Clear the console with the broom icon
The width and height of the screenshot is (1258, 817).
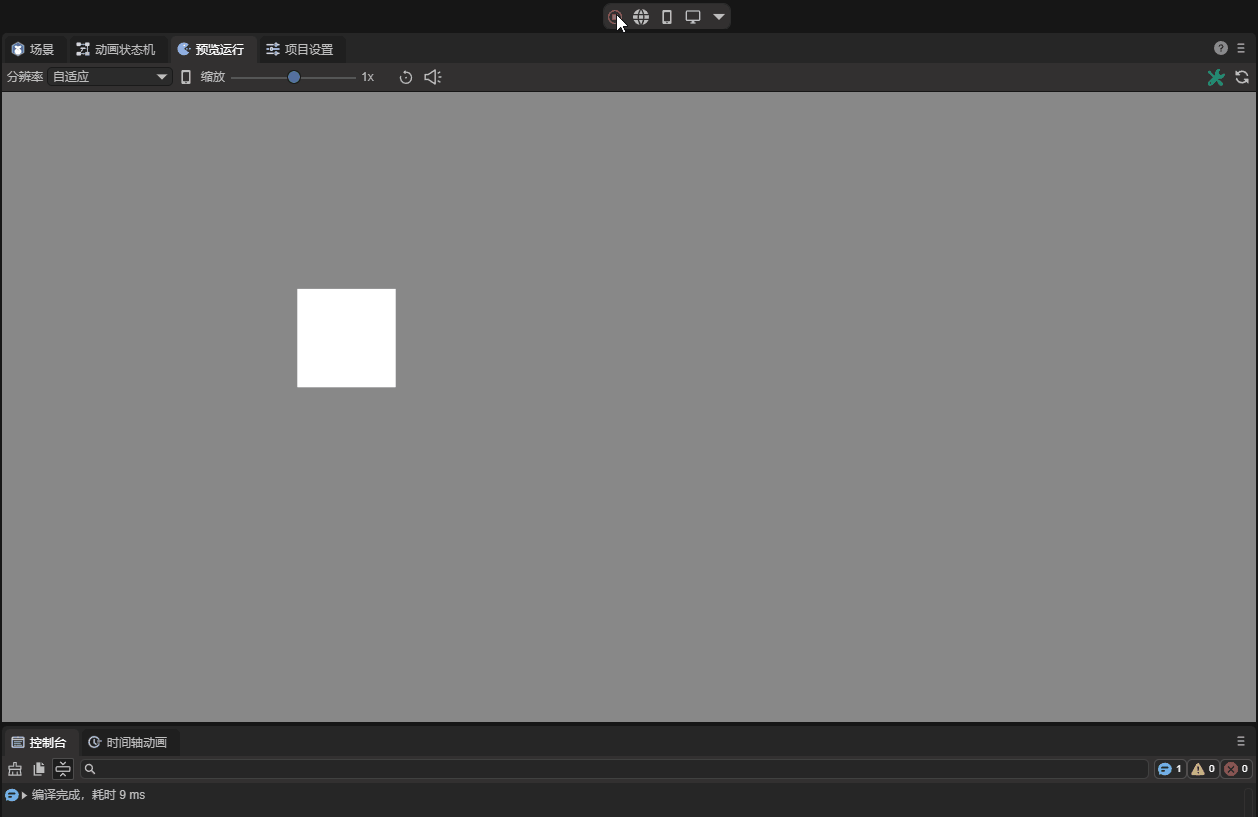click(15, 769)
